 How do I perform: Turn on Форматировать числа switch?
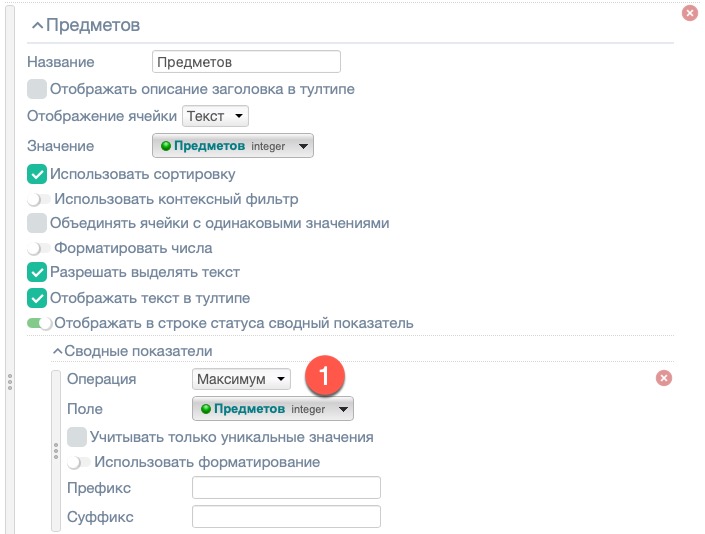(x=38, y=248)
